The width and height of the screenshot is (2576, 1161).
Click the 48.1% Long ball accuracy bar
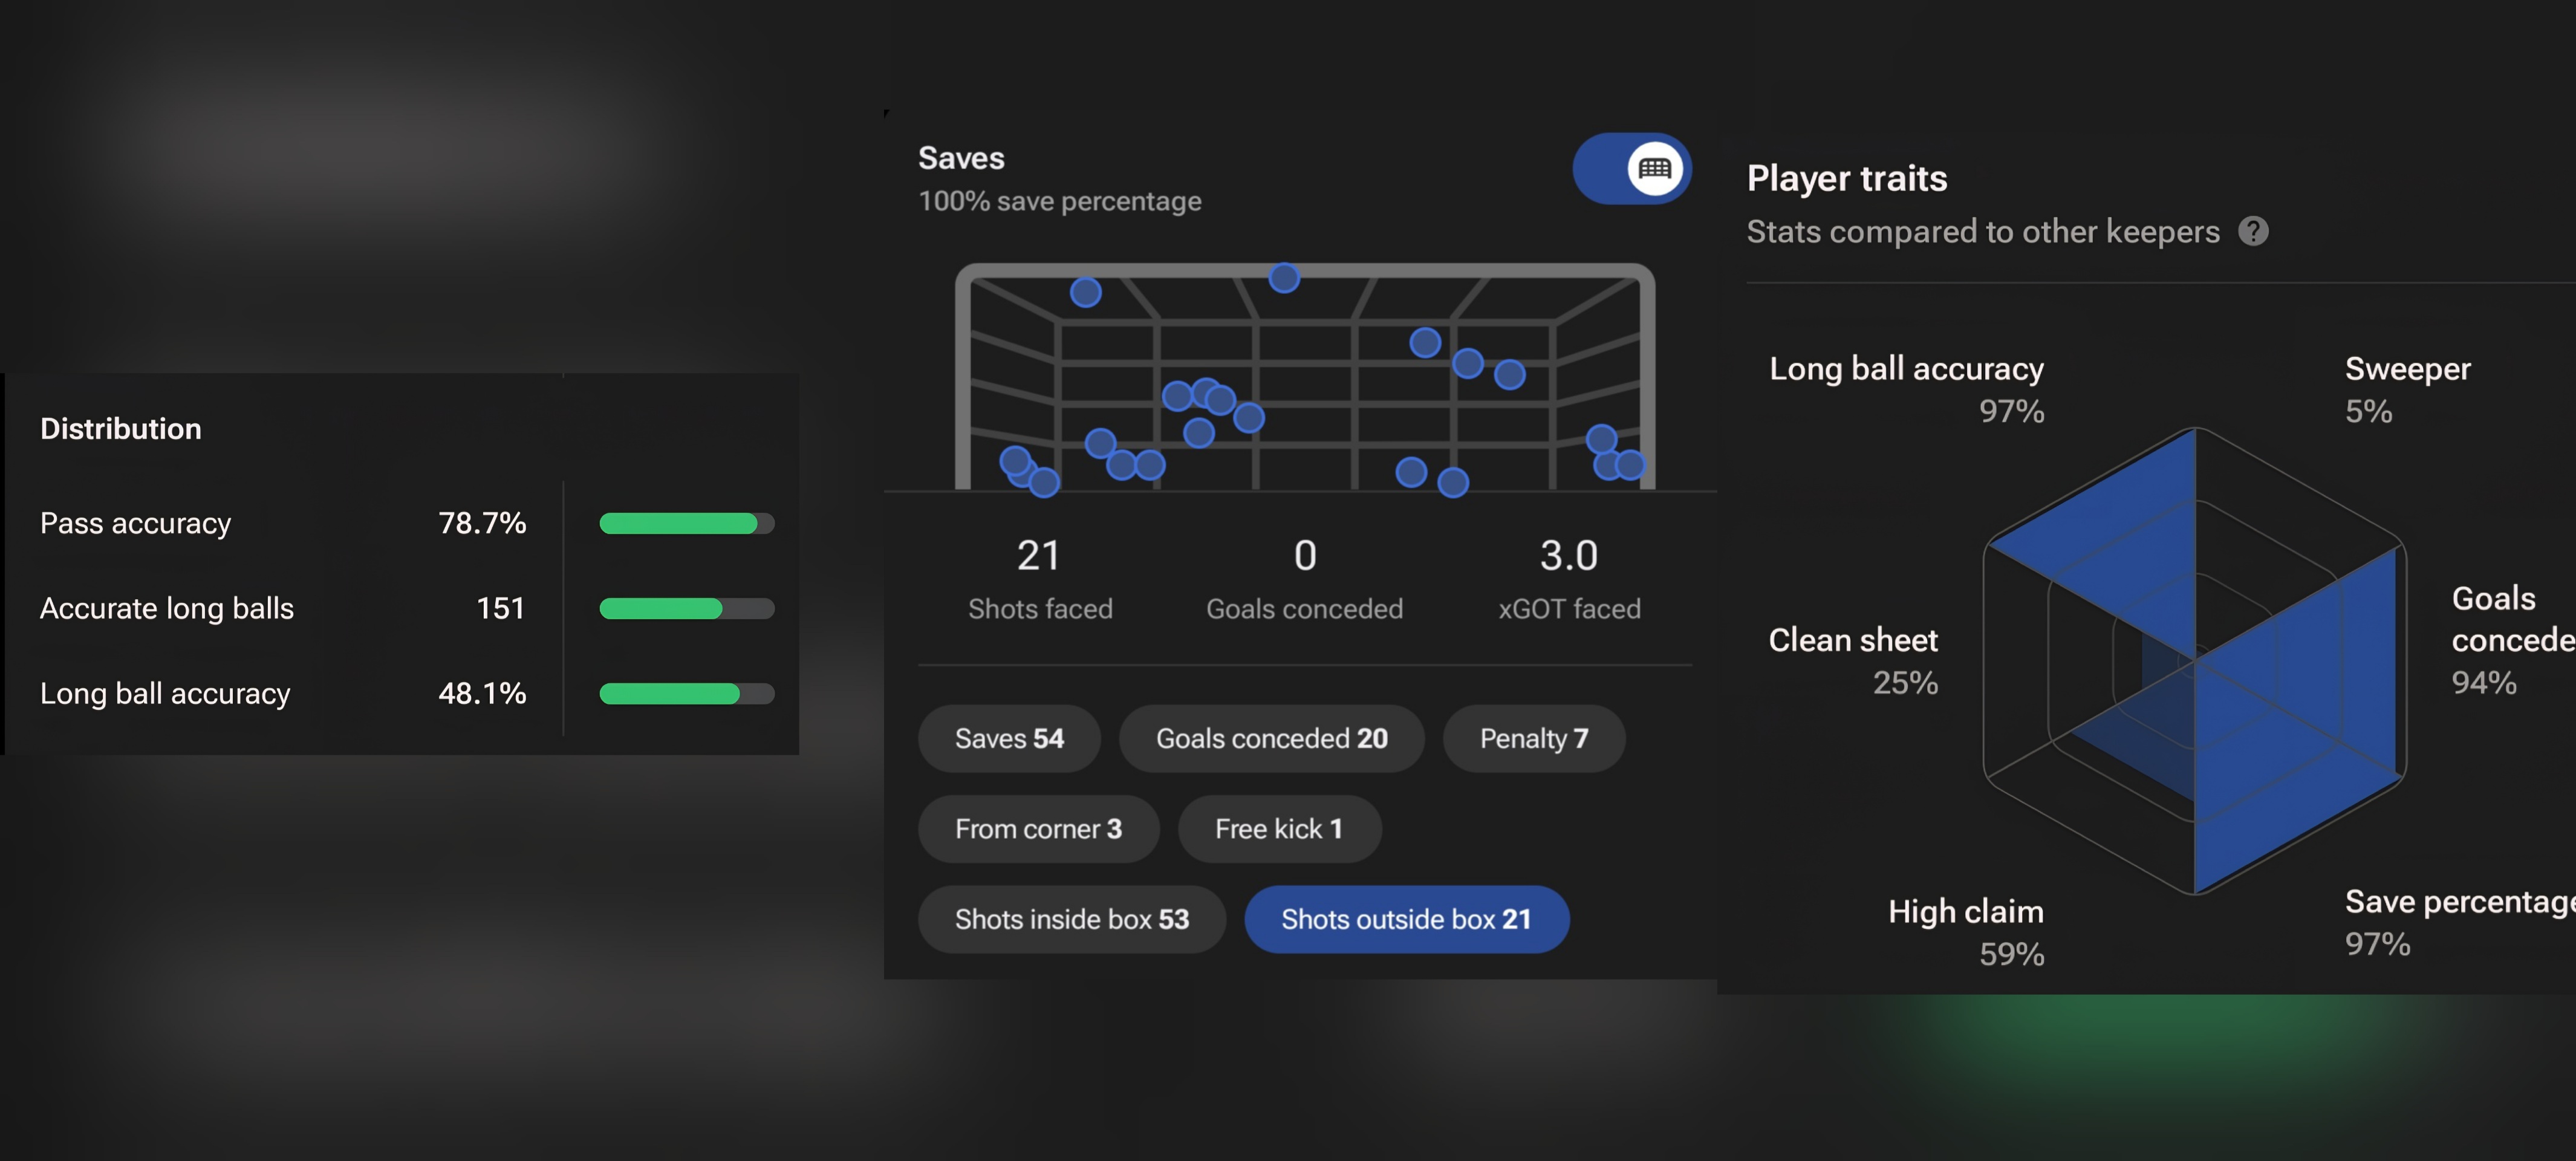[686, 693]
